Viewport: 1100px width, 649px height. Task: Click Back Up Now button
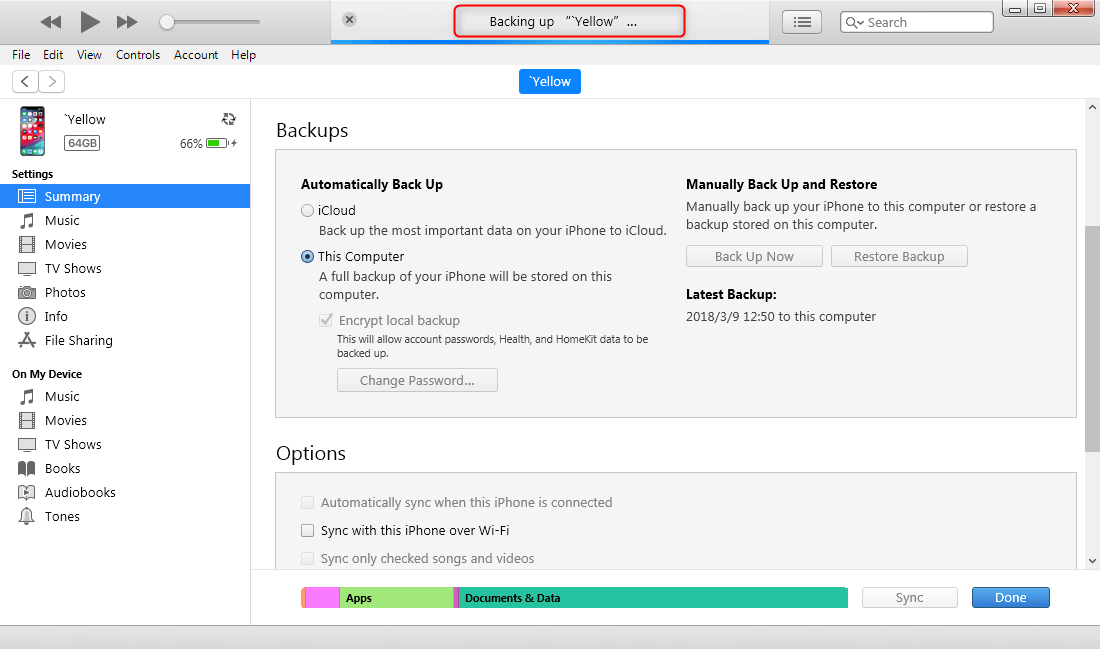coord(754,256)
